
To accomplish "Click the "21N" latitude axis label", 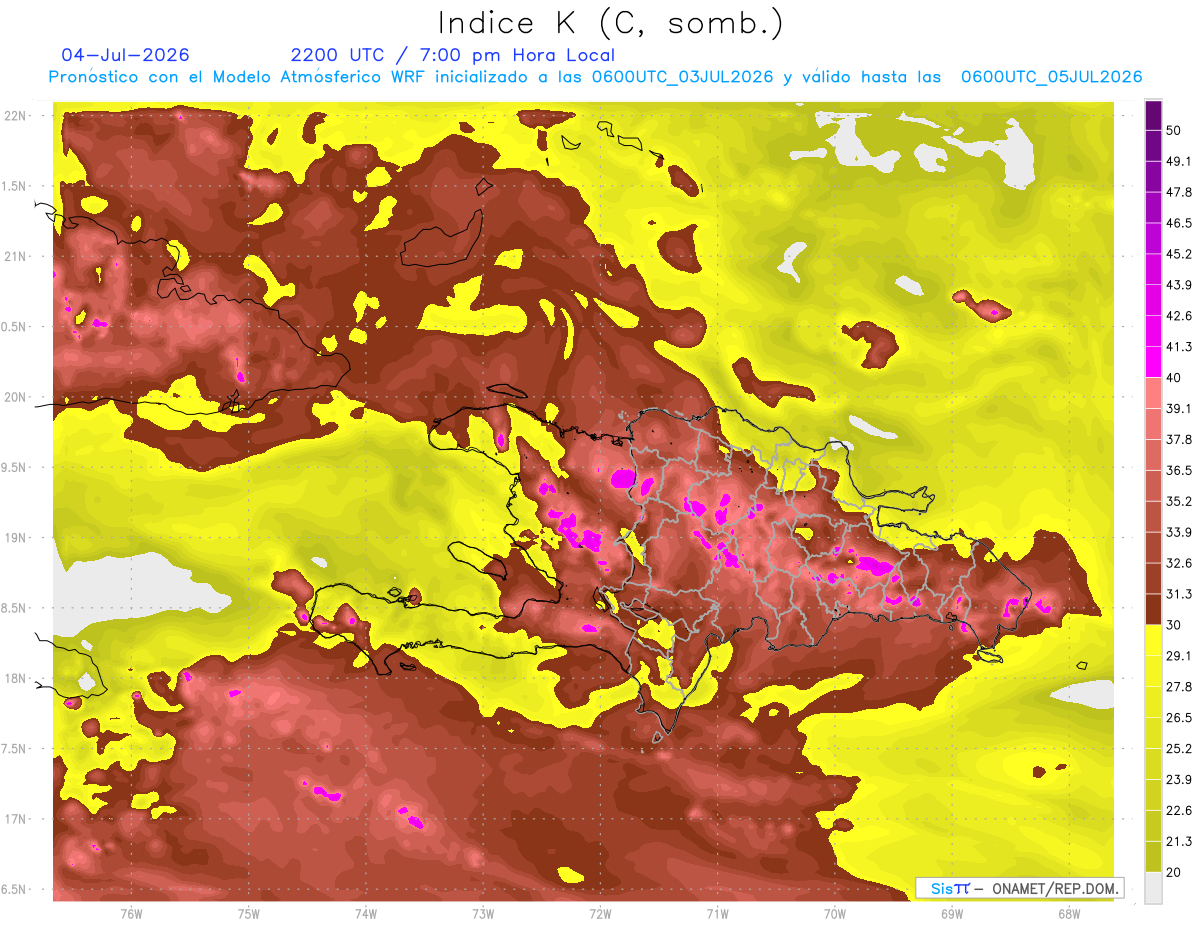I will pyautogui.click(x=16, y=257).
